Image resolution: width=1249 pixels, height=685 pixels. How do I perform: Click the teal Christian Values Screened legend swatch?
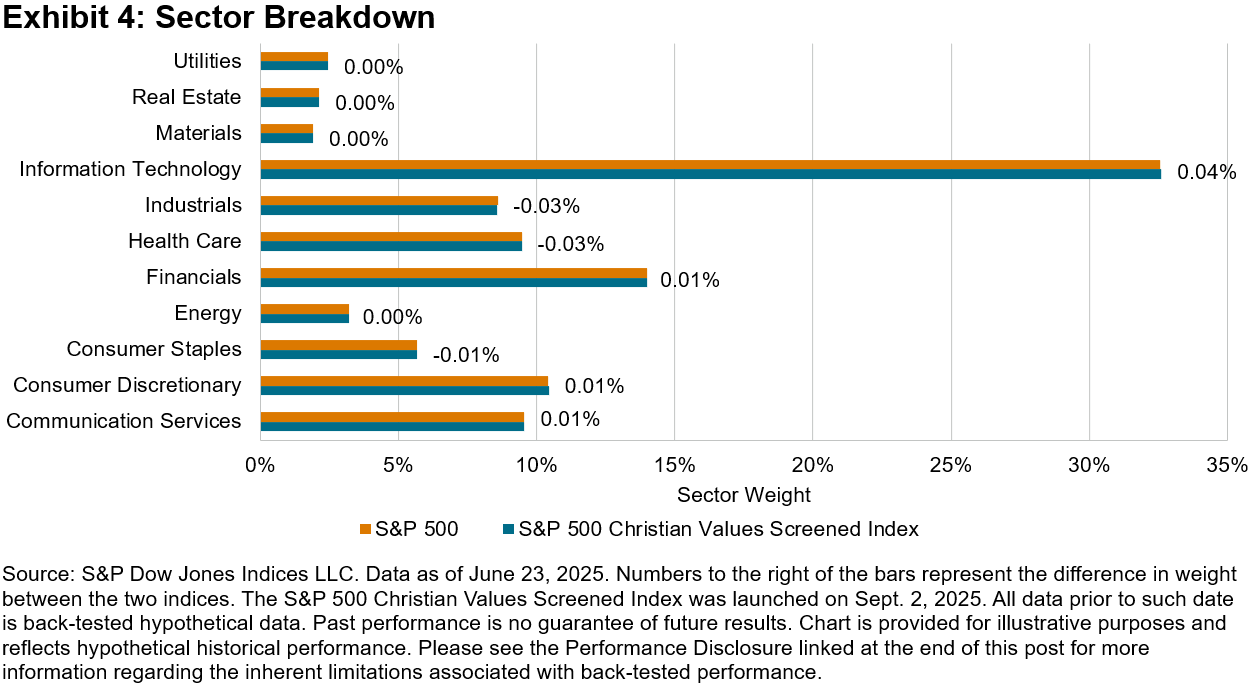(508, 529)
